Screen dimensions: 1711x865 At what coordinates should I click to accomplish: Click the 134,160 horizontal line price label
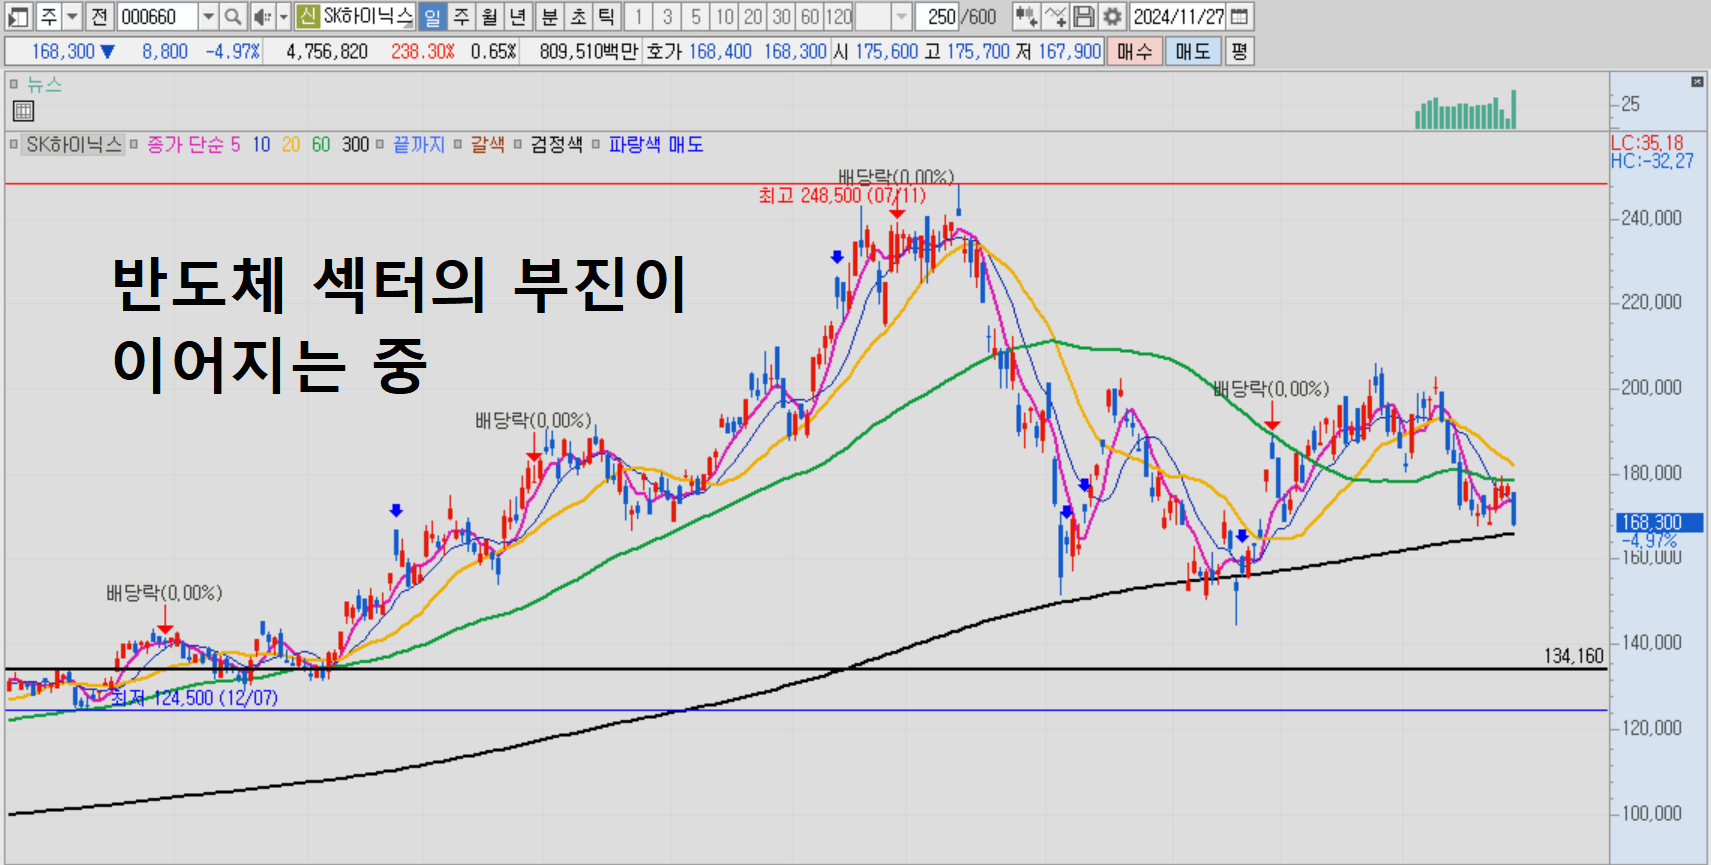click(x=1573, y=656)
